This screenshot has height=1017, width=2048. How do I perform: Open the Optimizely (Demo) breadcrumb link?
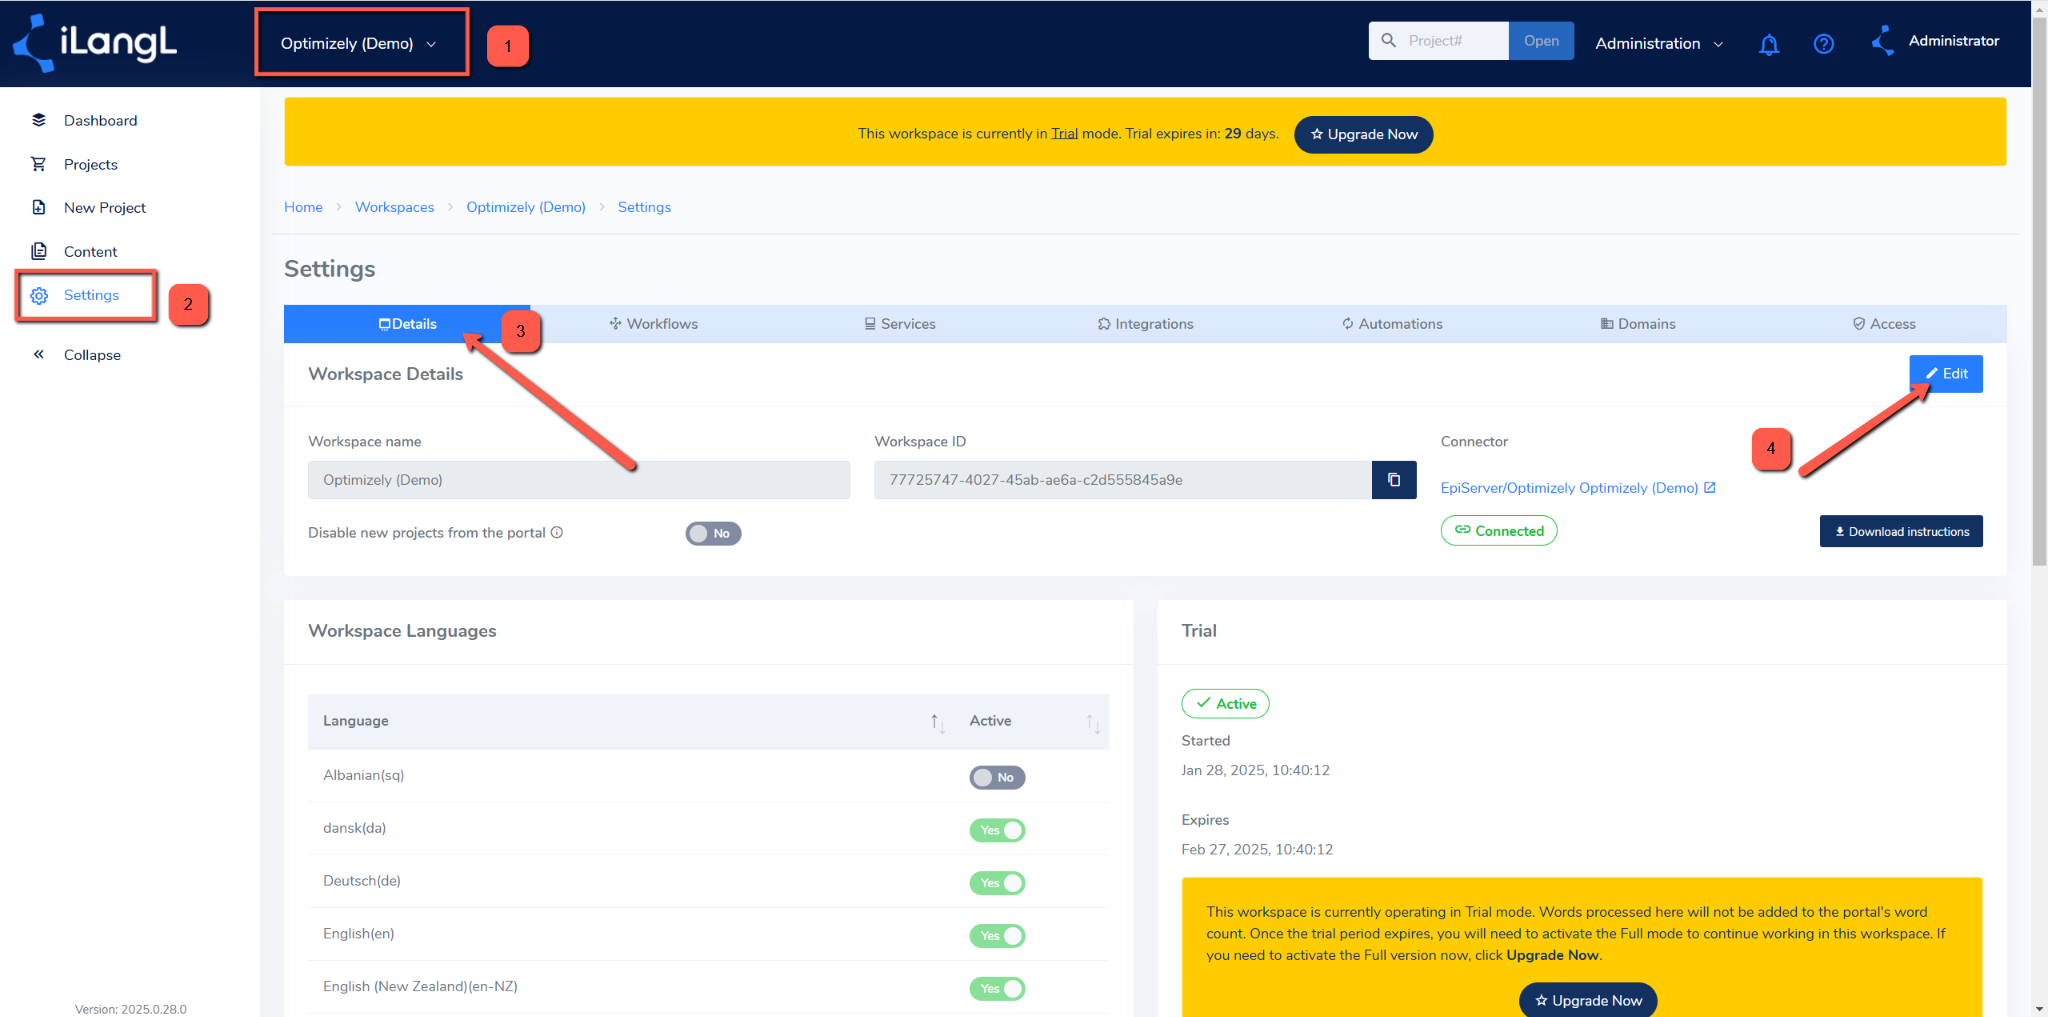[x=526, y=207]
